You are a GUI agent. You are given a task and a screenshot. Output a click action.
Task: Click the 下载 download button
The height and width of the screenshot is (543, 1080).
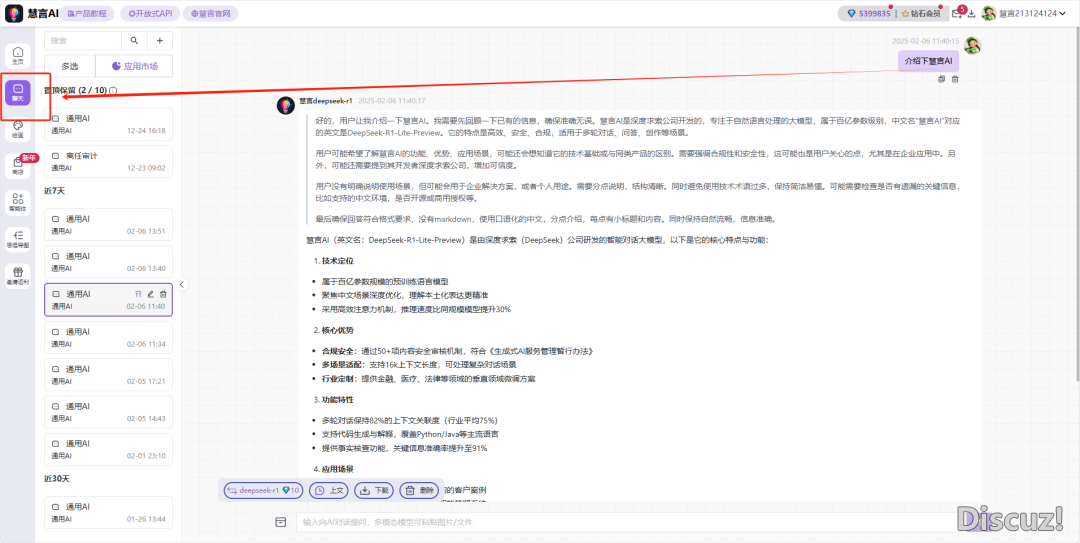[x=374, y=491]
